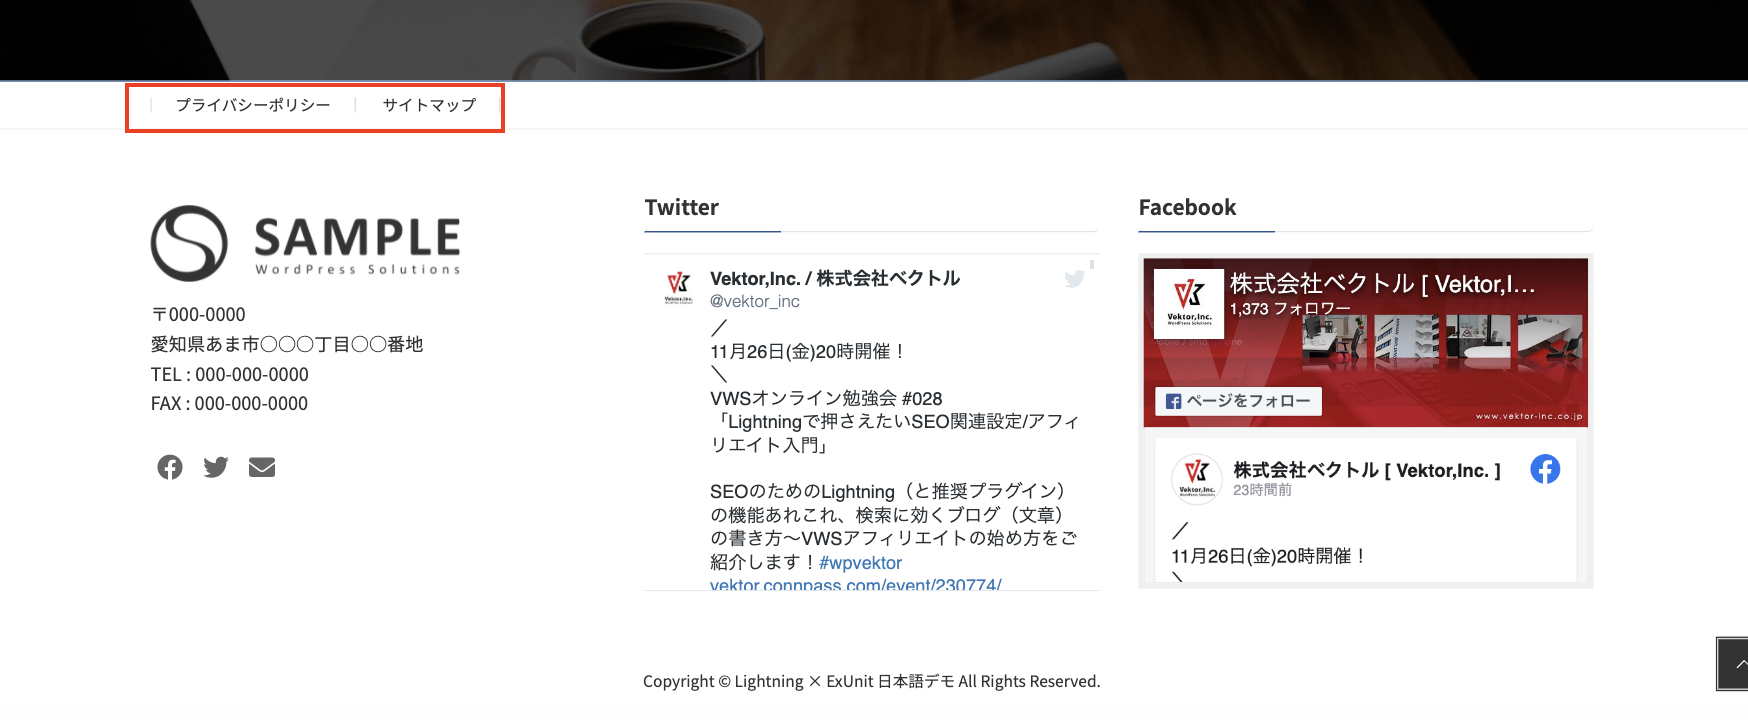The height and width of the screenshot is (720, 1748).
Task: Open the vektor.connpass.com event link
Action: click(856, 584)
